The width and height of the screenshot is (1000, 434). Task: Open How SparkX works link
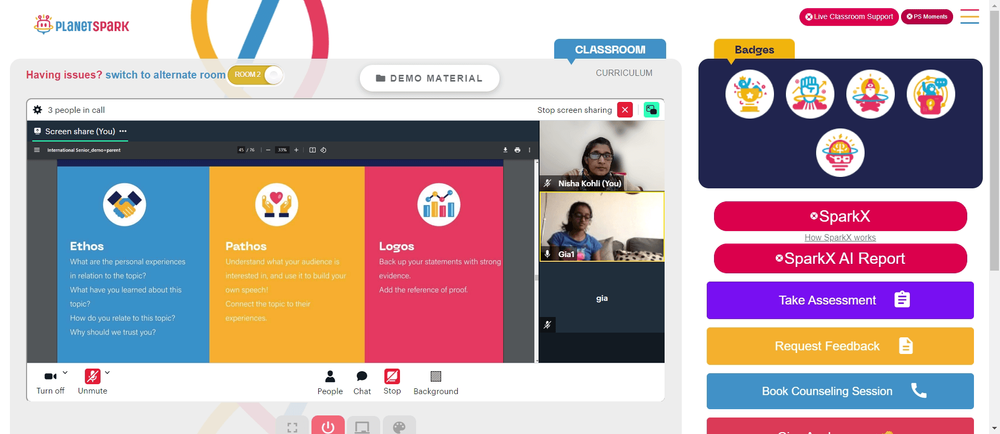(840, 237)
